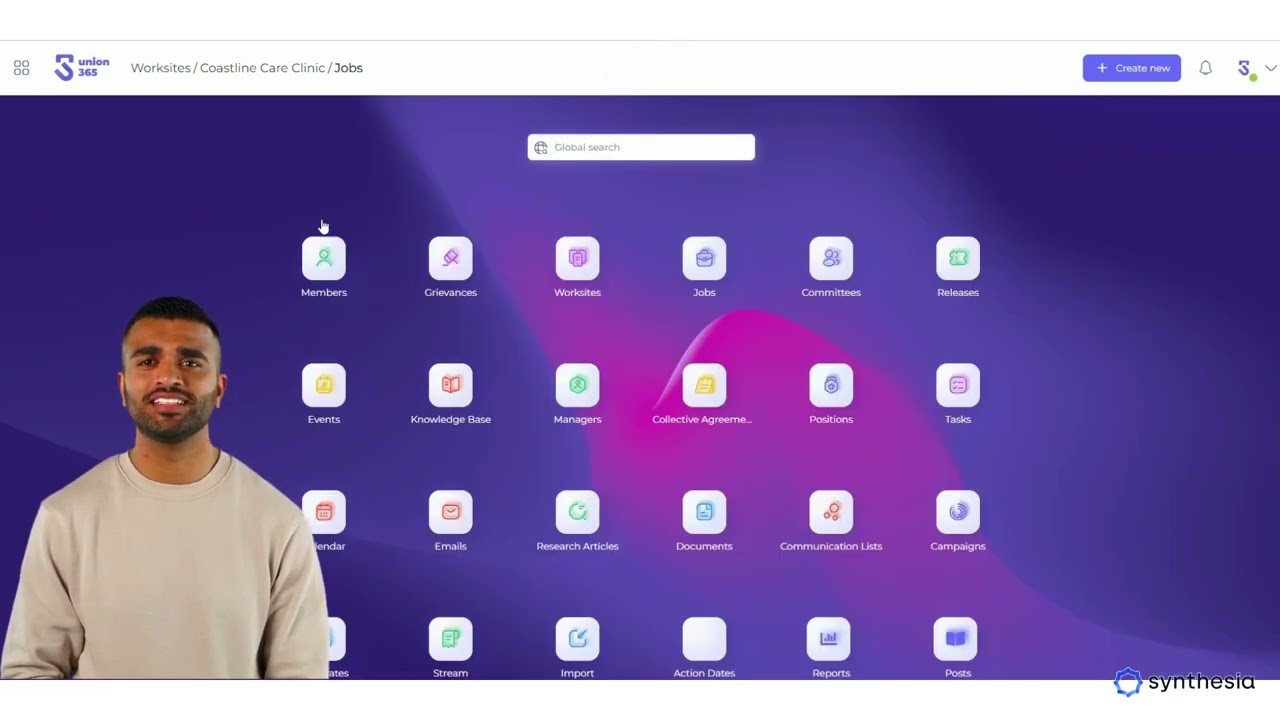Open the Posts app
The width and height of the screenshot is (1280, 720).
(955, 640)
